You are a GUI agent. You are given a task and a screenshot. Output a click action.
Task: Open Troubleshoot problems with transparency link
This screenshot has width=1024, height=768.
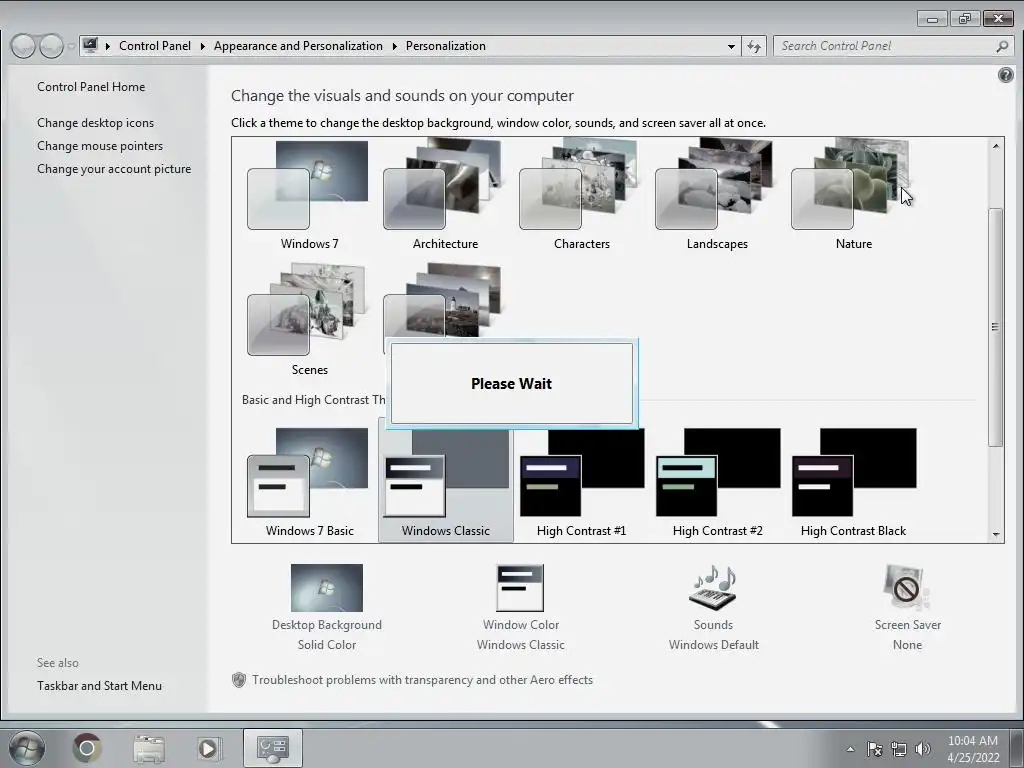pyautogui.click(x=422, y=680)
